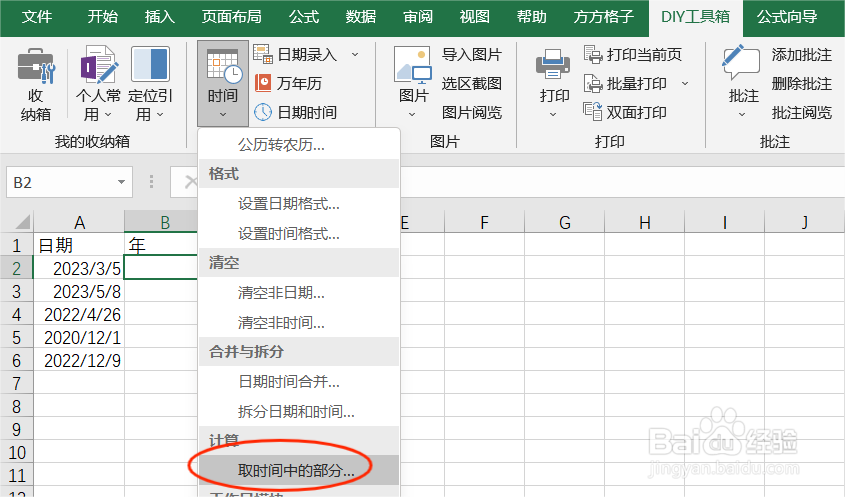Click the 图片阅览 button
Viewport: 845px width, 497px height.
coord(472,112)
